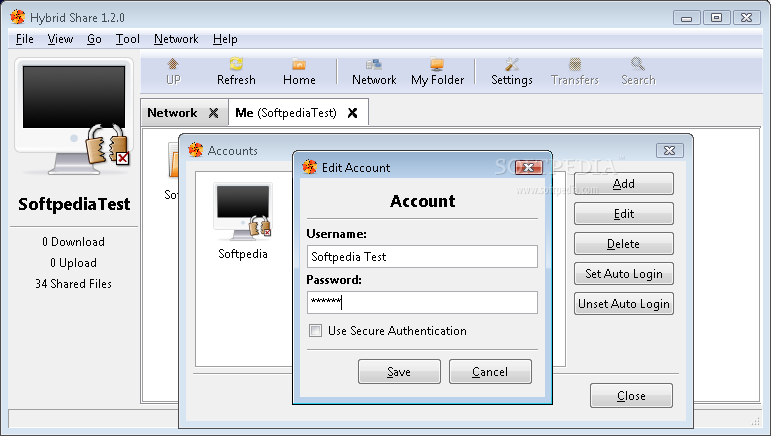Open Settings from the toolbar
The width and height of the screenshot is (771, 436).
pyautogui.click(x=511, y=72)
